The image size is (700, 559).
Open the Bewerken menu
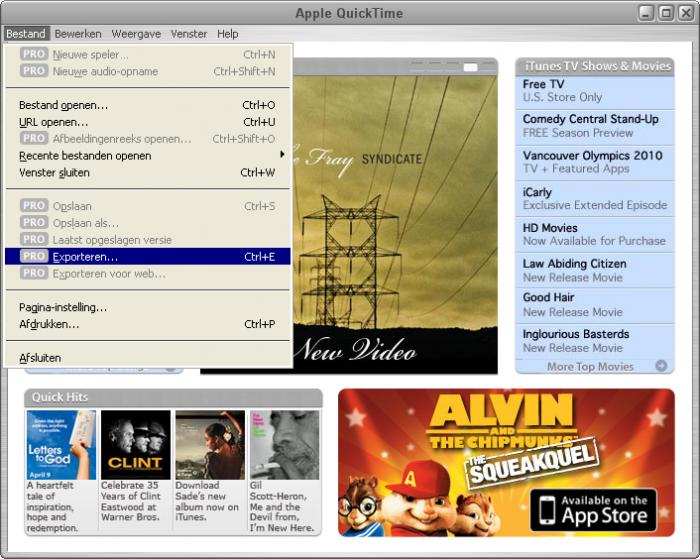pyautogui.click(x=78, y=34)
